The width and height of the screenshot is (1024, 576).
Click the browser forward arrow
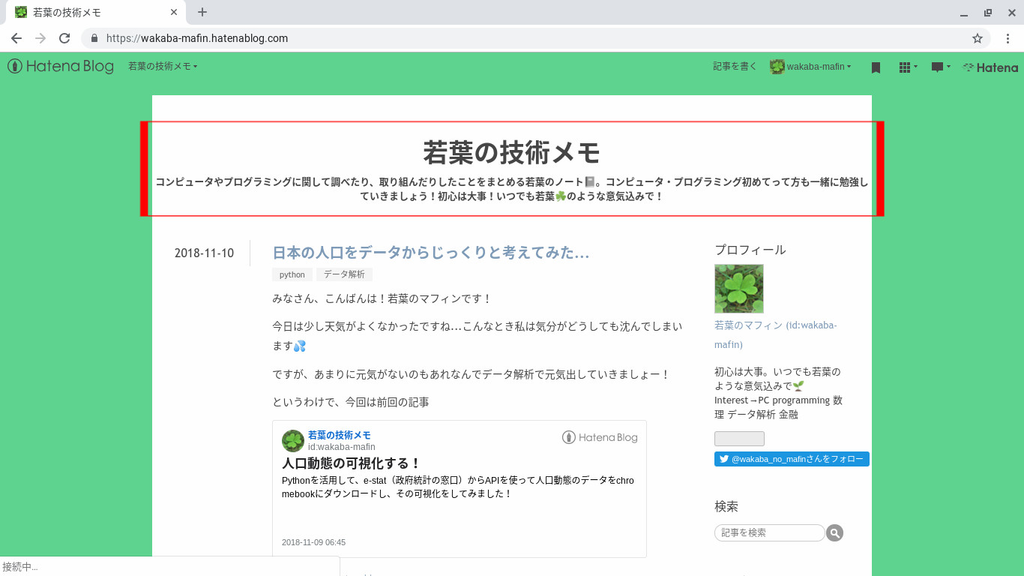(x=40, y=35)
